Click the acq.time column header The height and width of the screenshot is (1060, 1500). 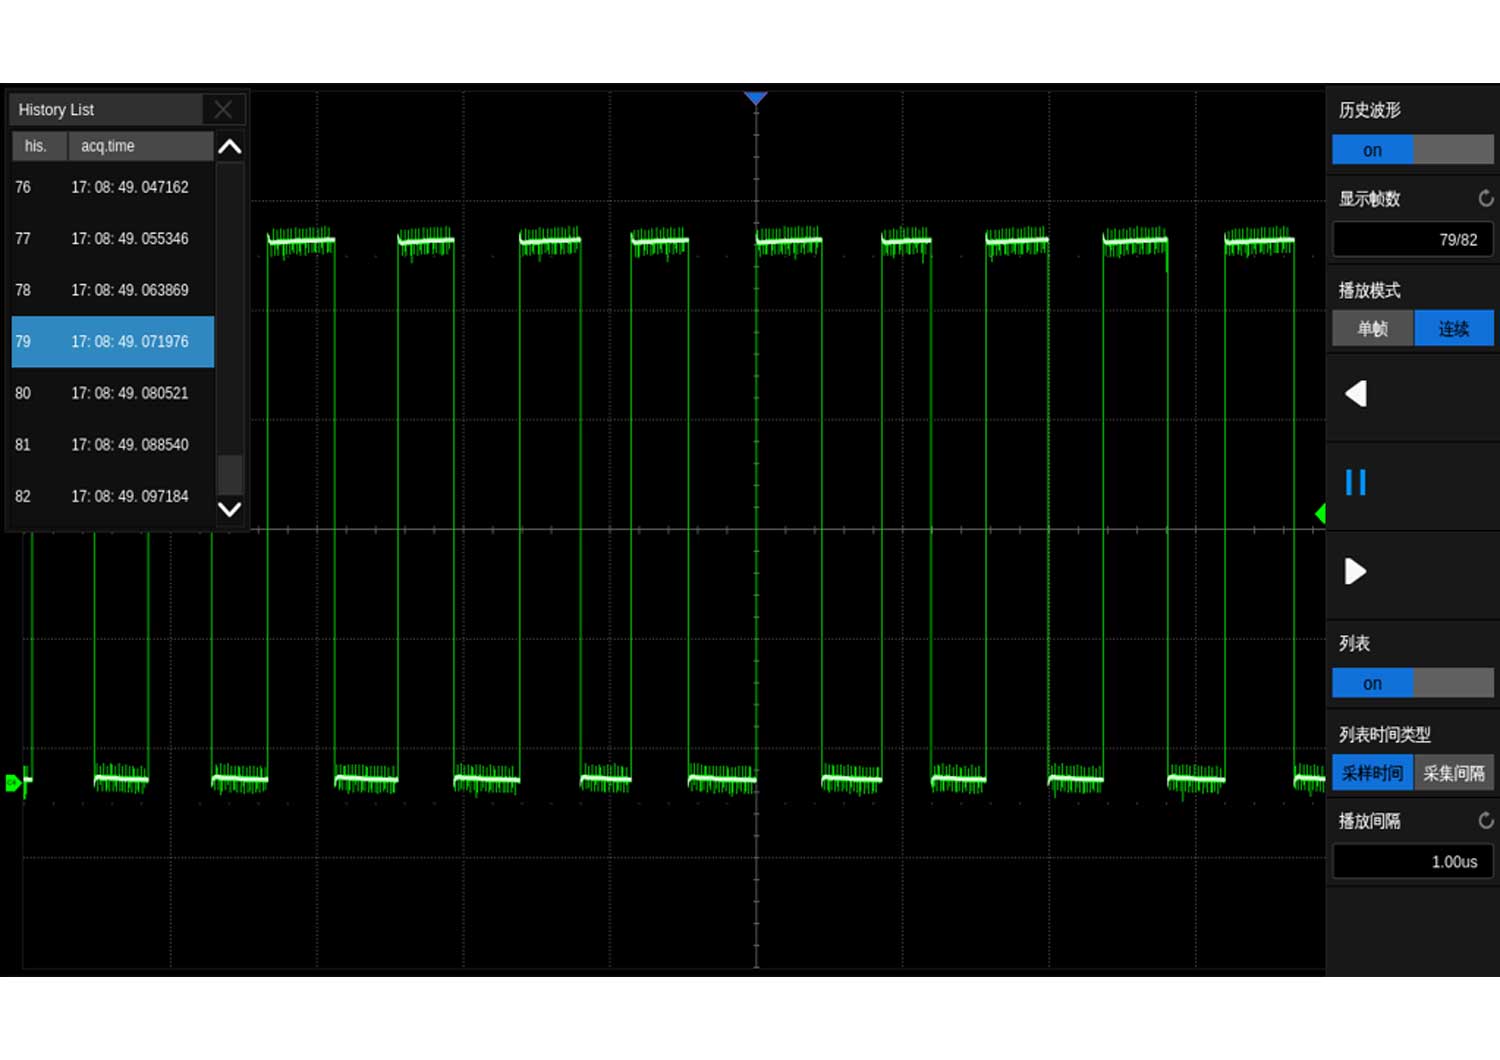140,146
